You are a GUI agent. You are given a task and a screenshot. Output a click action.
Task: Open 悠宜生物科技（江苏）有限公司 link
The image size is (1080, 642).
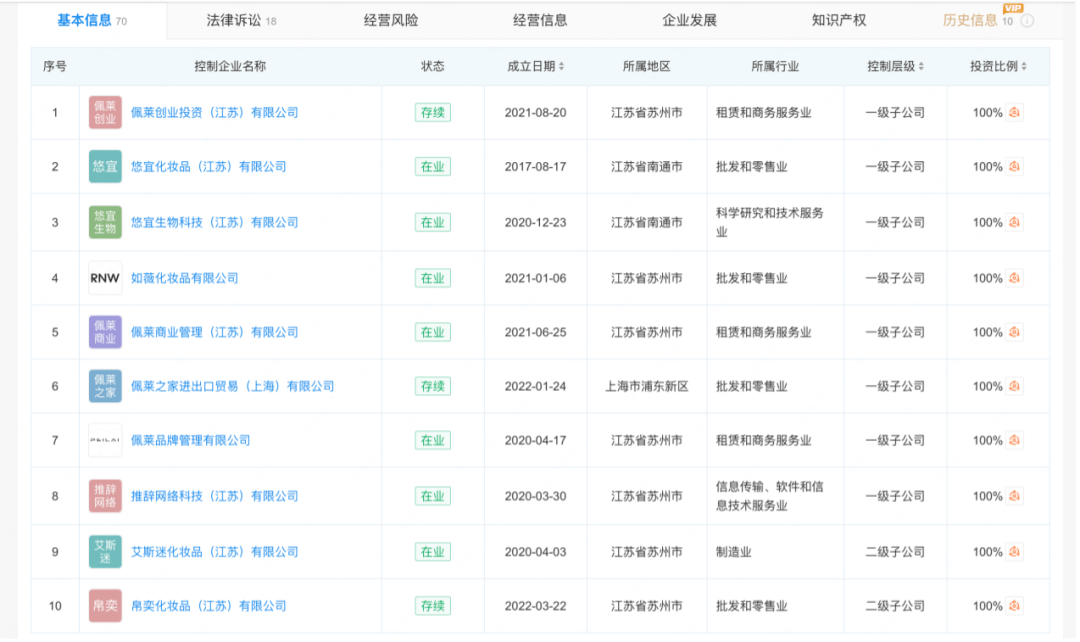pos(214,222)
